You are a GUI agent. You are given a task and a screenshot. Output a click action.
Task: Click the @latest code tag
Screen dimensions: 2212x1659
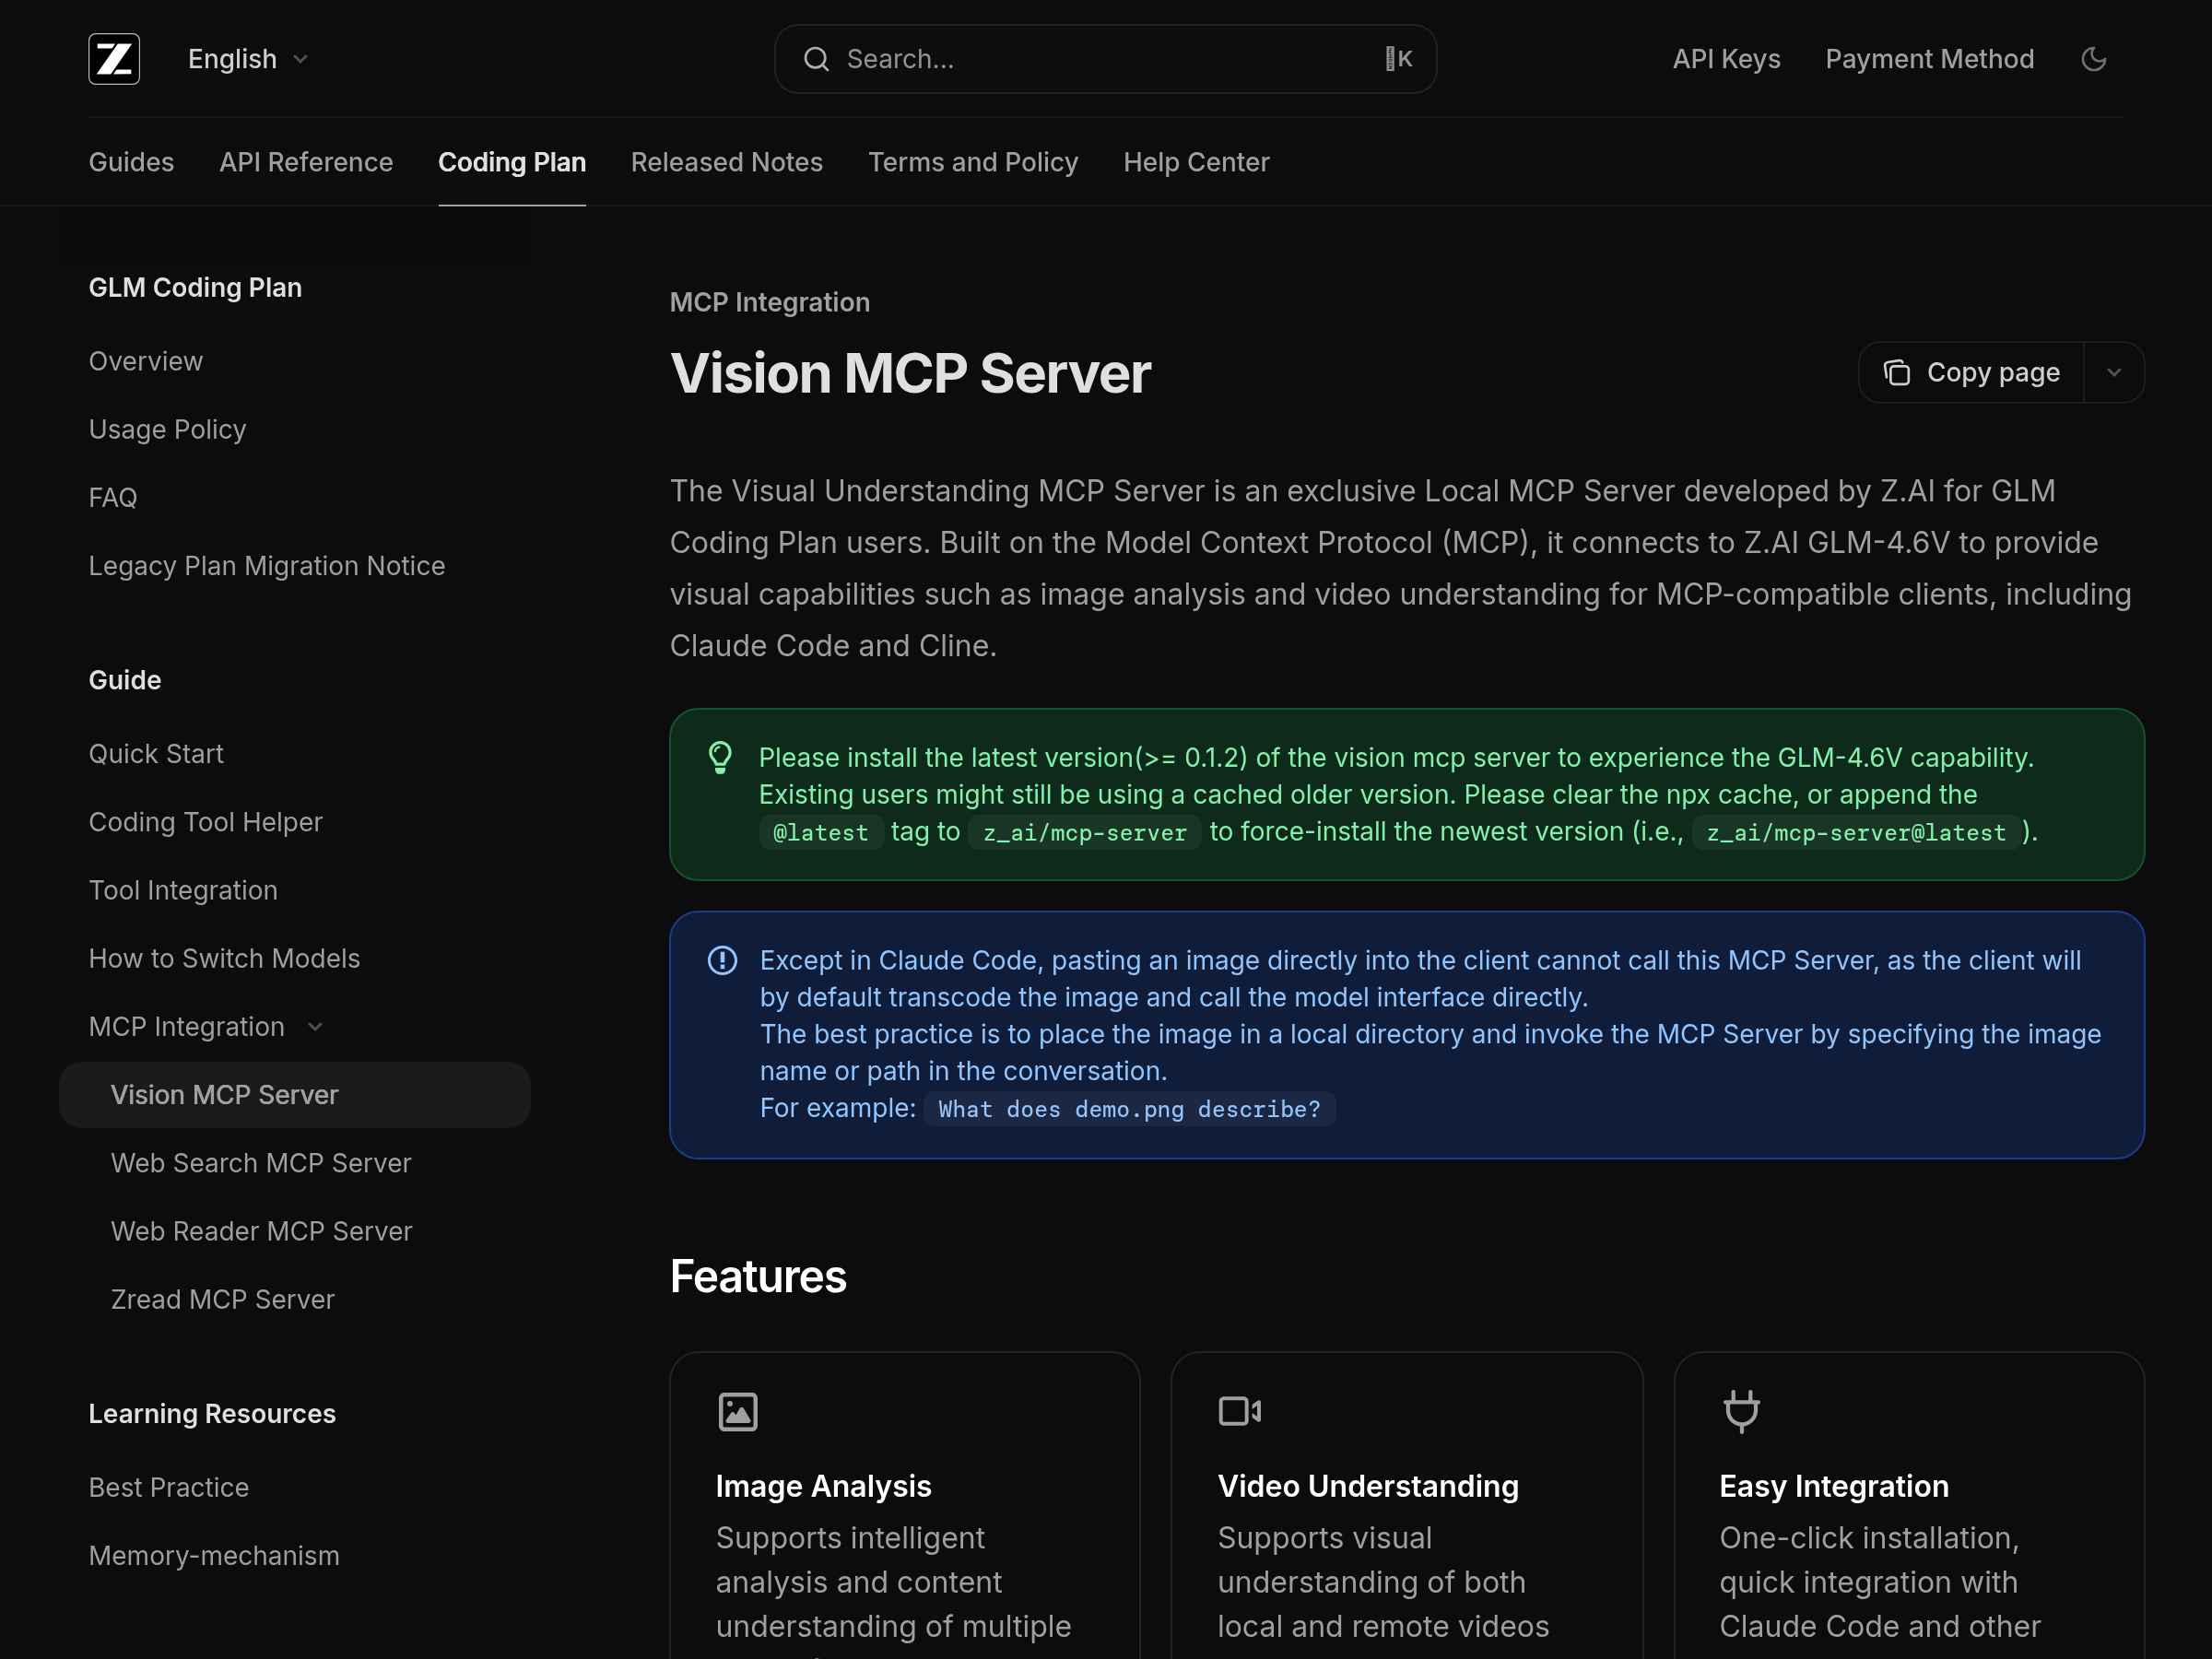click(x=821, y=833)
